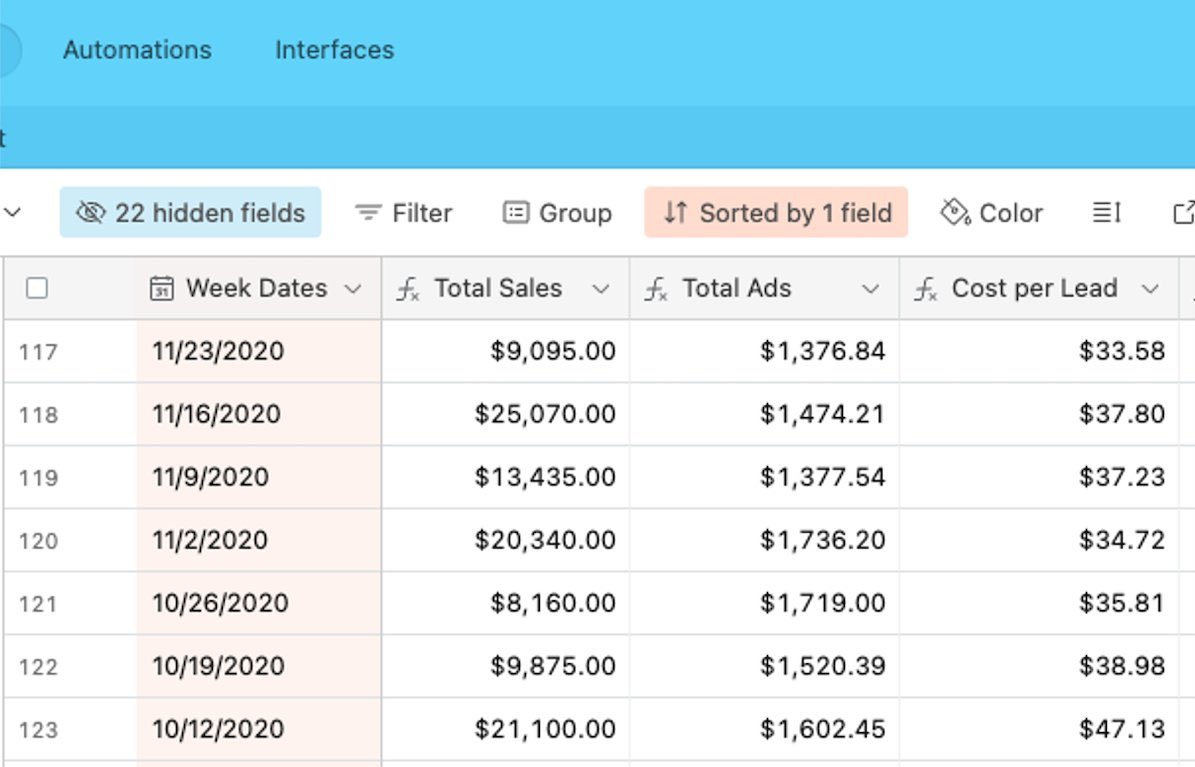Open the Group options
1195x767 pixels.
click(x=557, y=213)
